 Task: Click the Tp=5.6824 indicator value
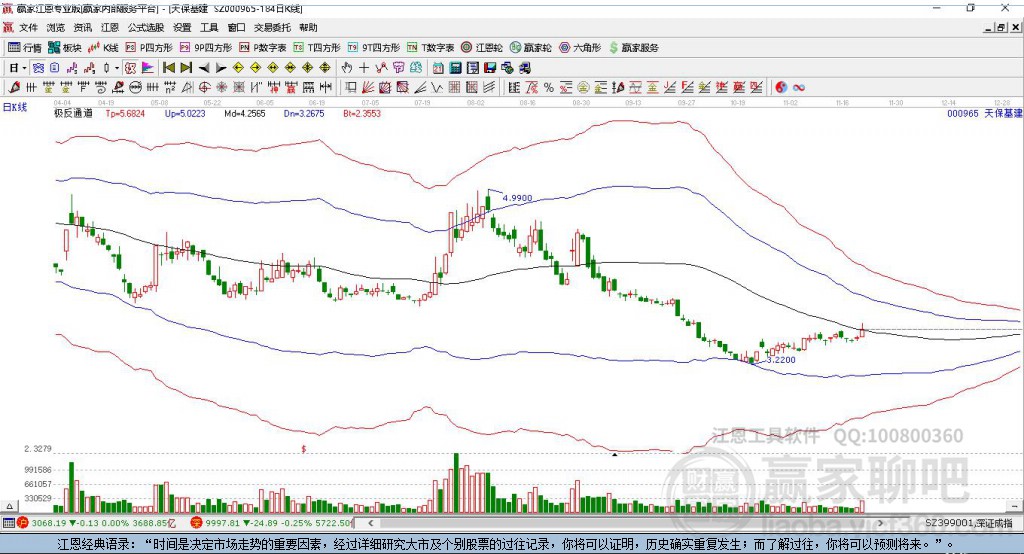(x=125, y=114)
